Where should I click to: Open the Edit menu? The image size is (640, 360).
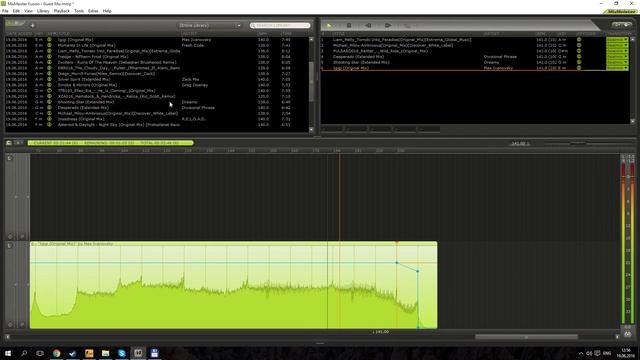click(16, 11)
